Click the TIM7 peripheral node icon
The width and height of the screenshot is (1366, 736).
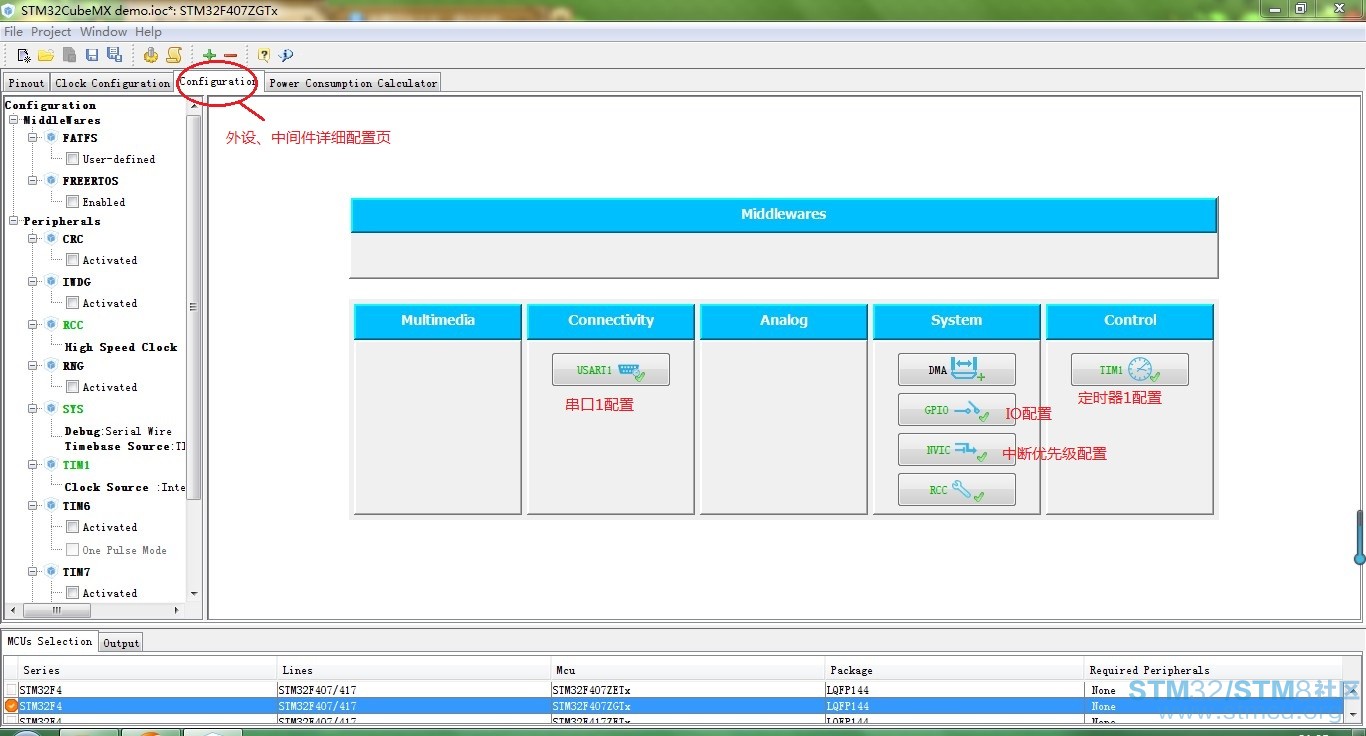(x=51, y=571)
